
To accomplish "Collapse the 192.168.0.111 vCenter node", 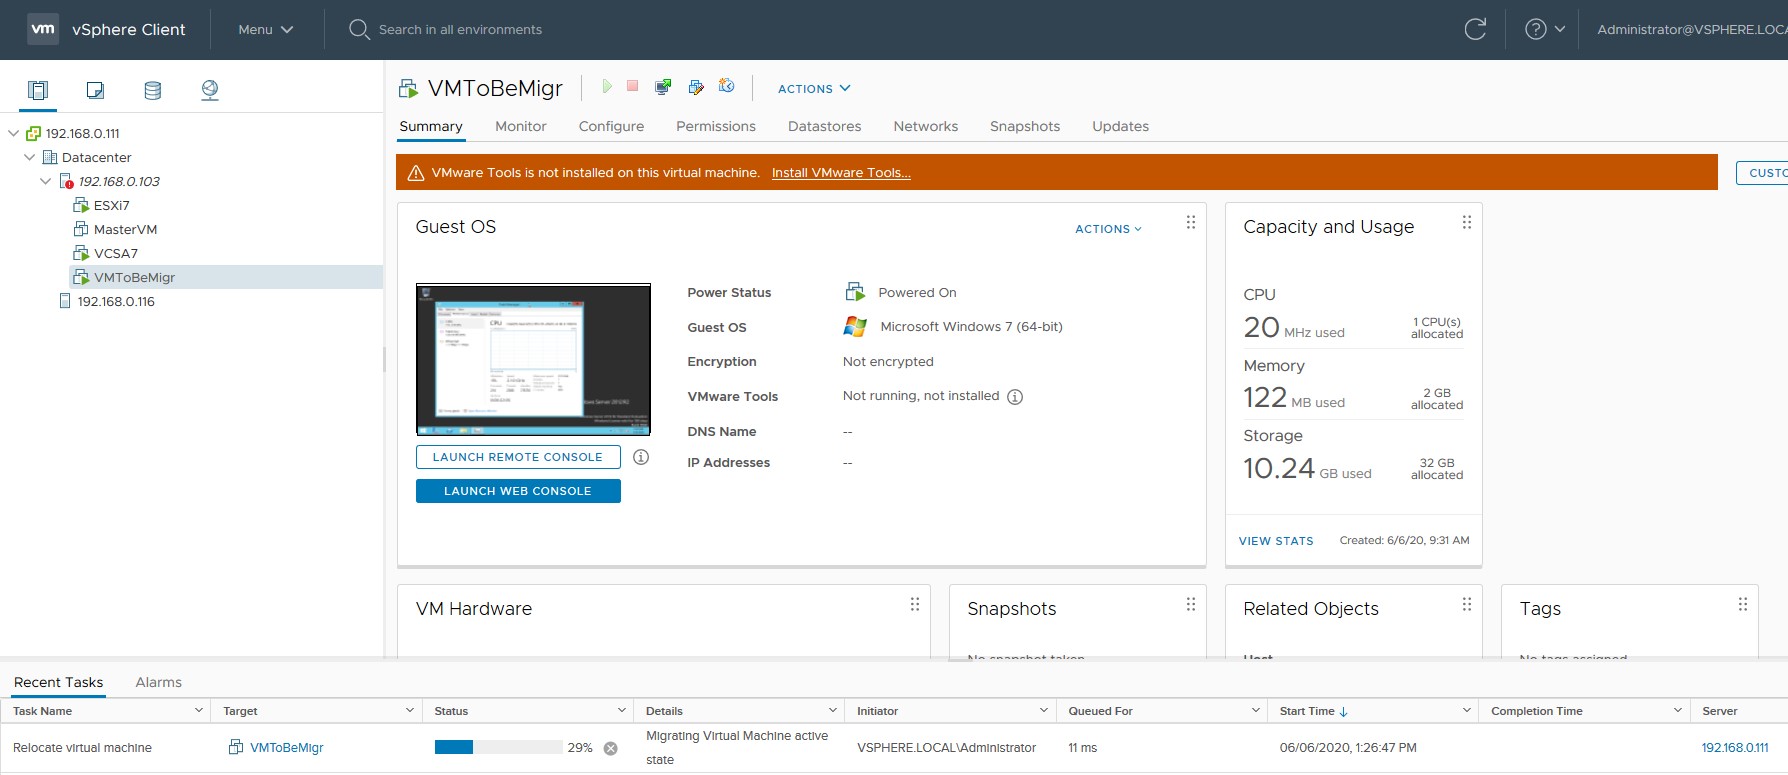I will [x=13, y=133].
